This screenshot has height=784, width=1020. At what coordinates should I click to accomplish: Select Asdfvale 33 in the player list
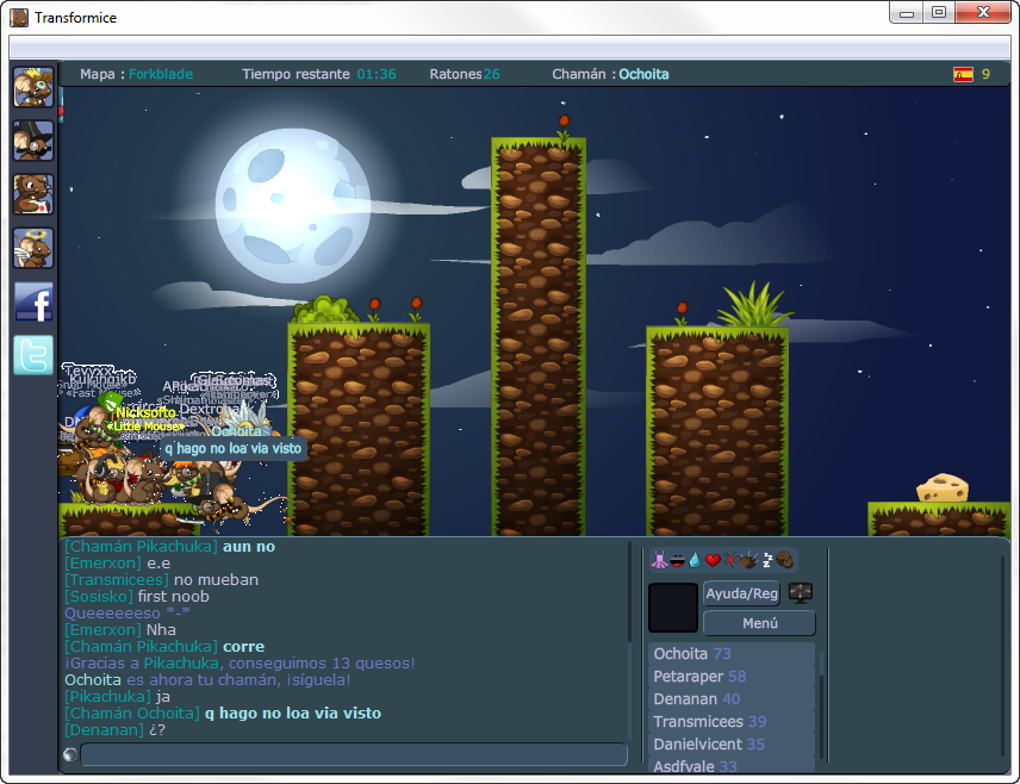[732, 766]
